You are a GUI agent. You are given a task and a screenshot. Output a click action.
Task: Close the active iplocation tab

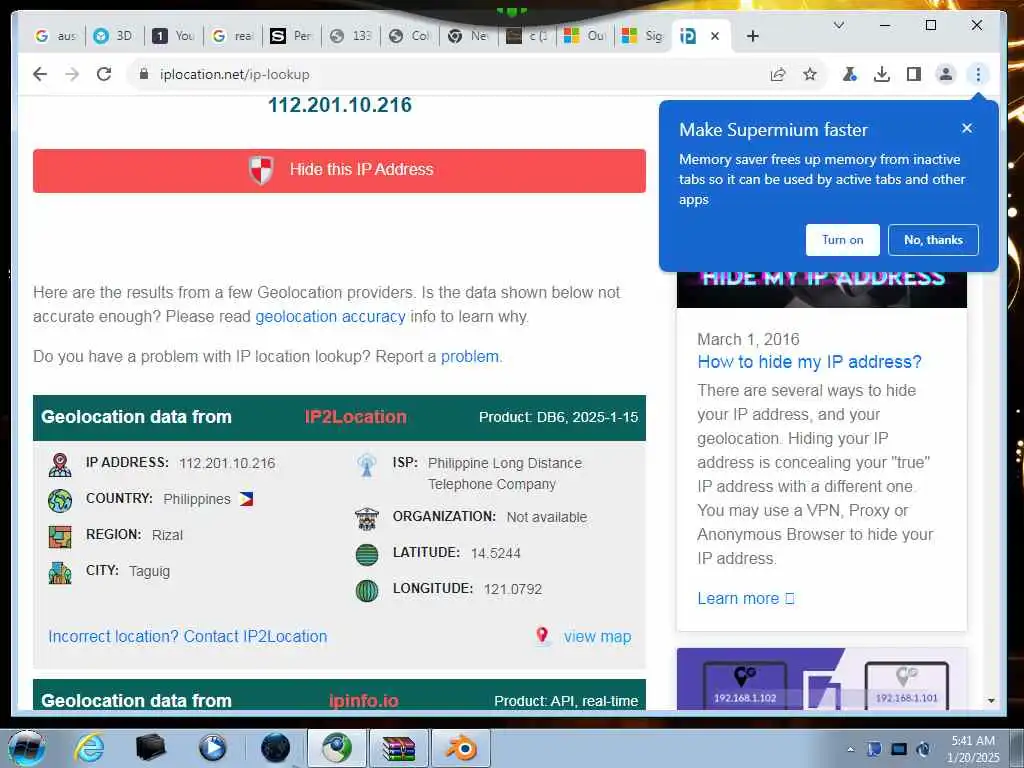(x=715, y=37)
